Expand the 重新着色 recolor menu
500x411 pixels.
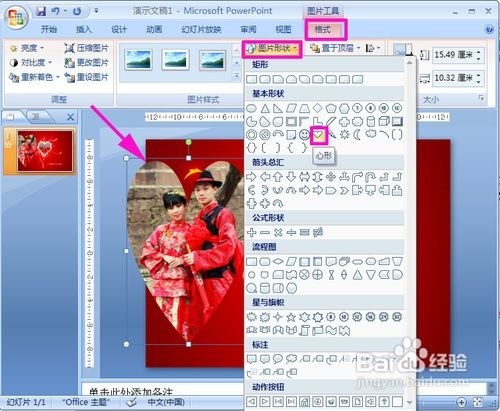(x=34, y=77)
